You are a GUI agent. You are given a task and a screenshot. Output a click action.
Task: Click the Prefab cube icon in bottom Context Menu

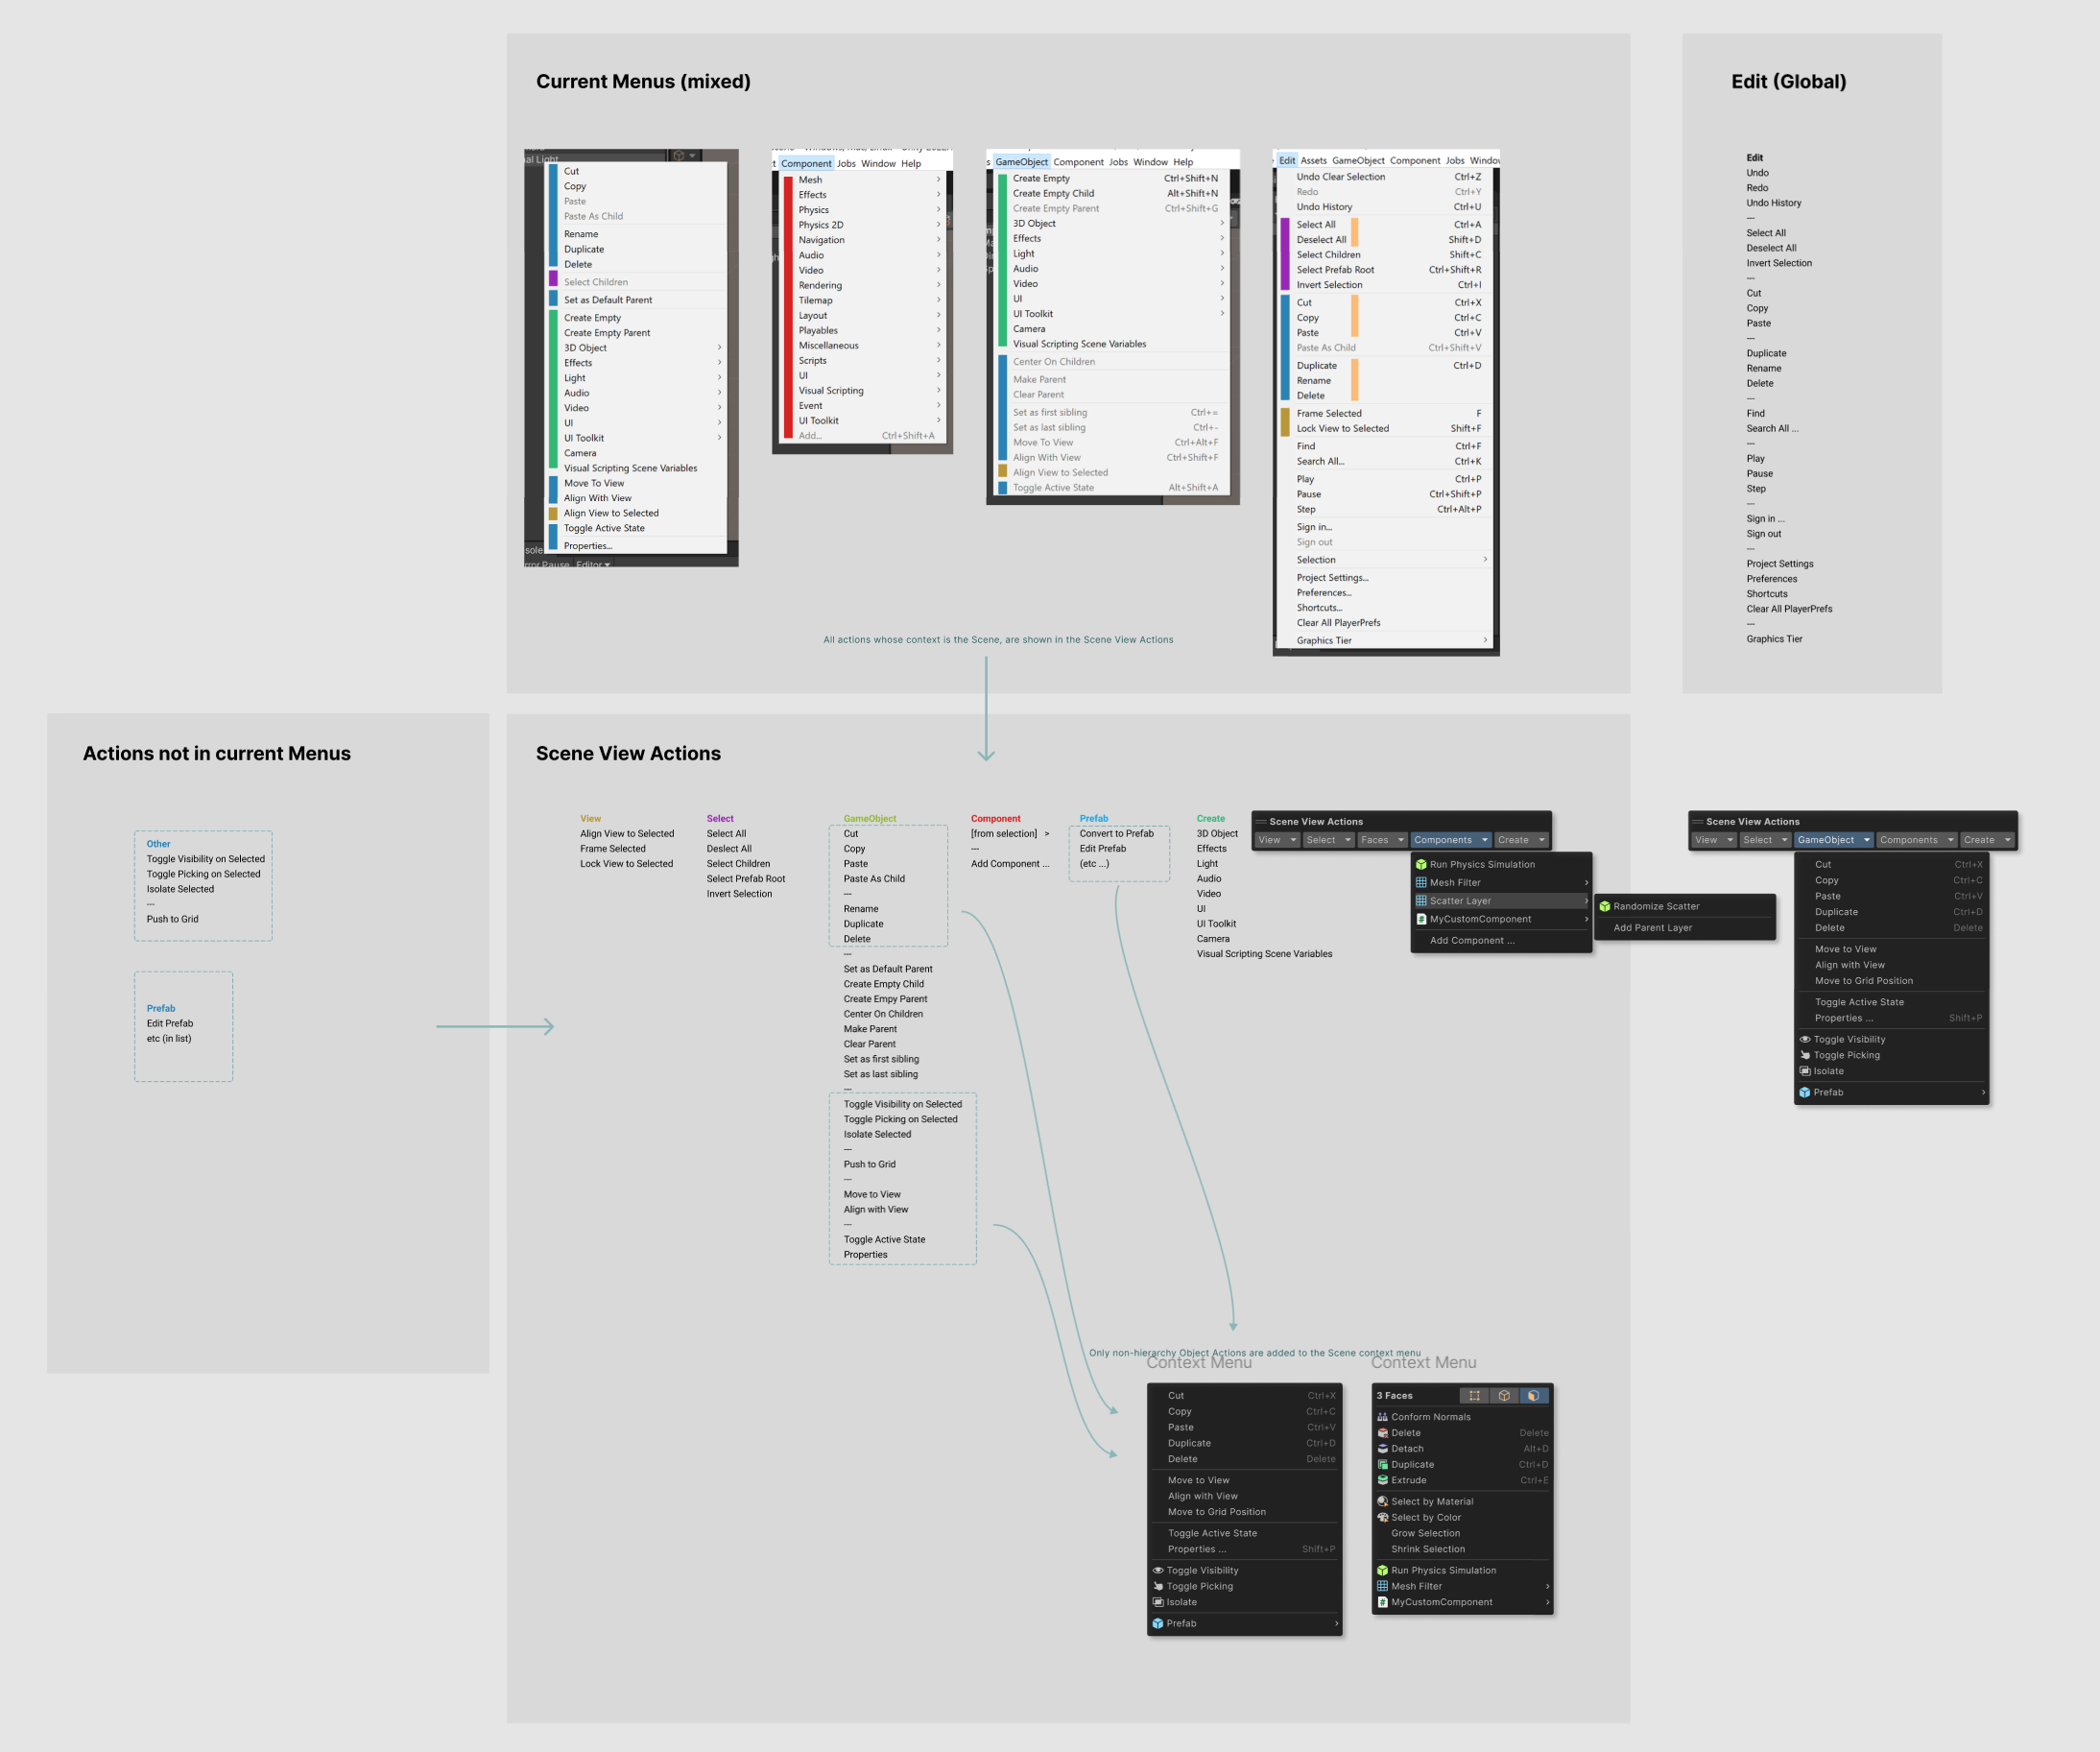point(1158,1623)
